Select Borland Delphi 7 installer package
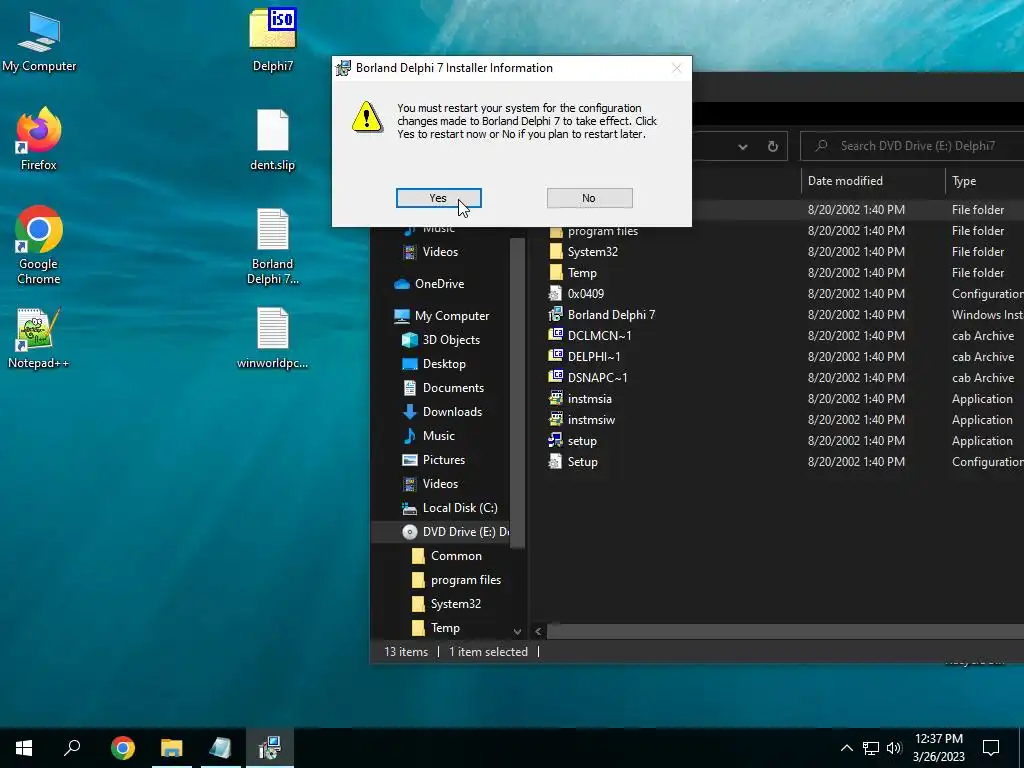The width and height of the screenshot is (1024, 768). 611,315
